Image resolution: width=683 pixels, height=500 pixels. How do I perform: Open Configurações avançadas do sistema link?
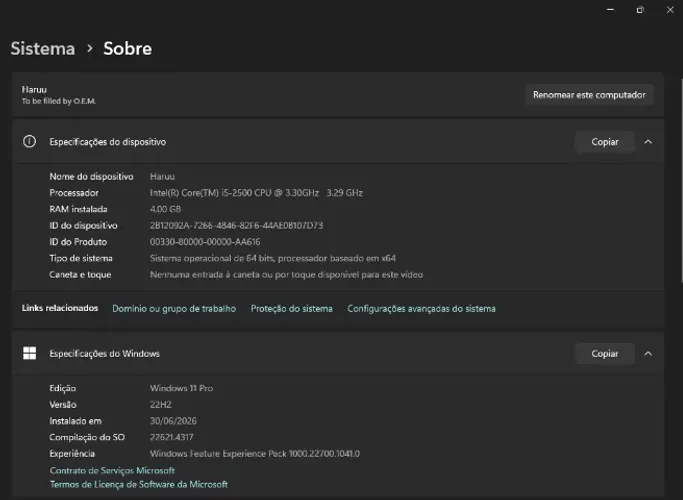coord(421,308)
